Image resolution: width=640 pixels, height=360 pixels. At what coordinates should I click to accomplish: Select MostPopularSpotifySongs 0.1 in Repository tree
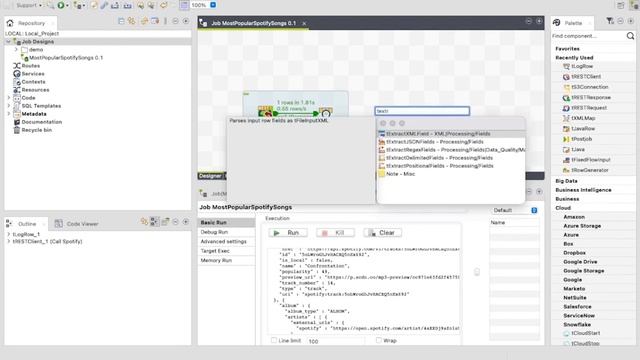point(66,58)
